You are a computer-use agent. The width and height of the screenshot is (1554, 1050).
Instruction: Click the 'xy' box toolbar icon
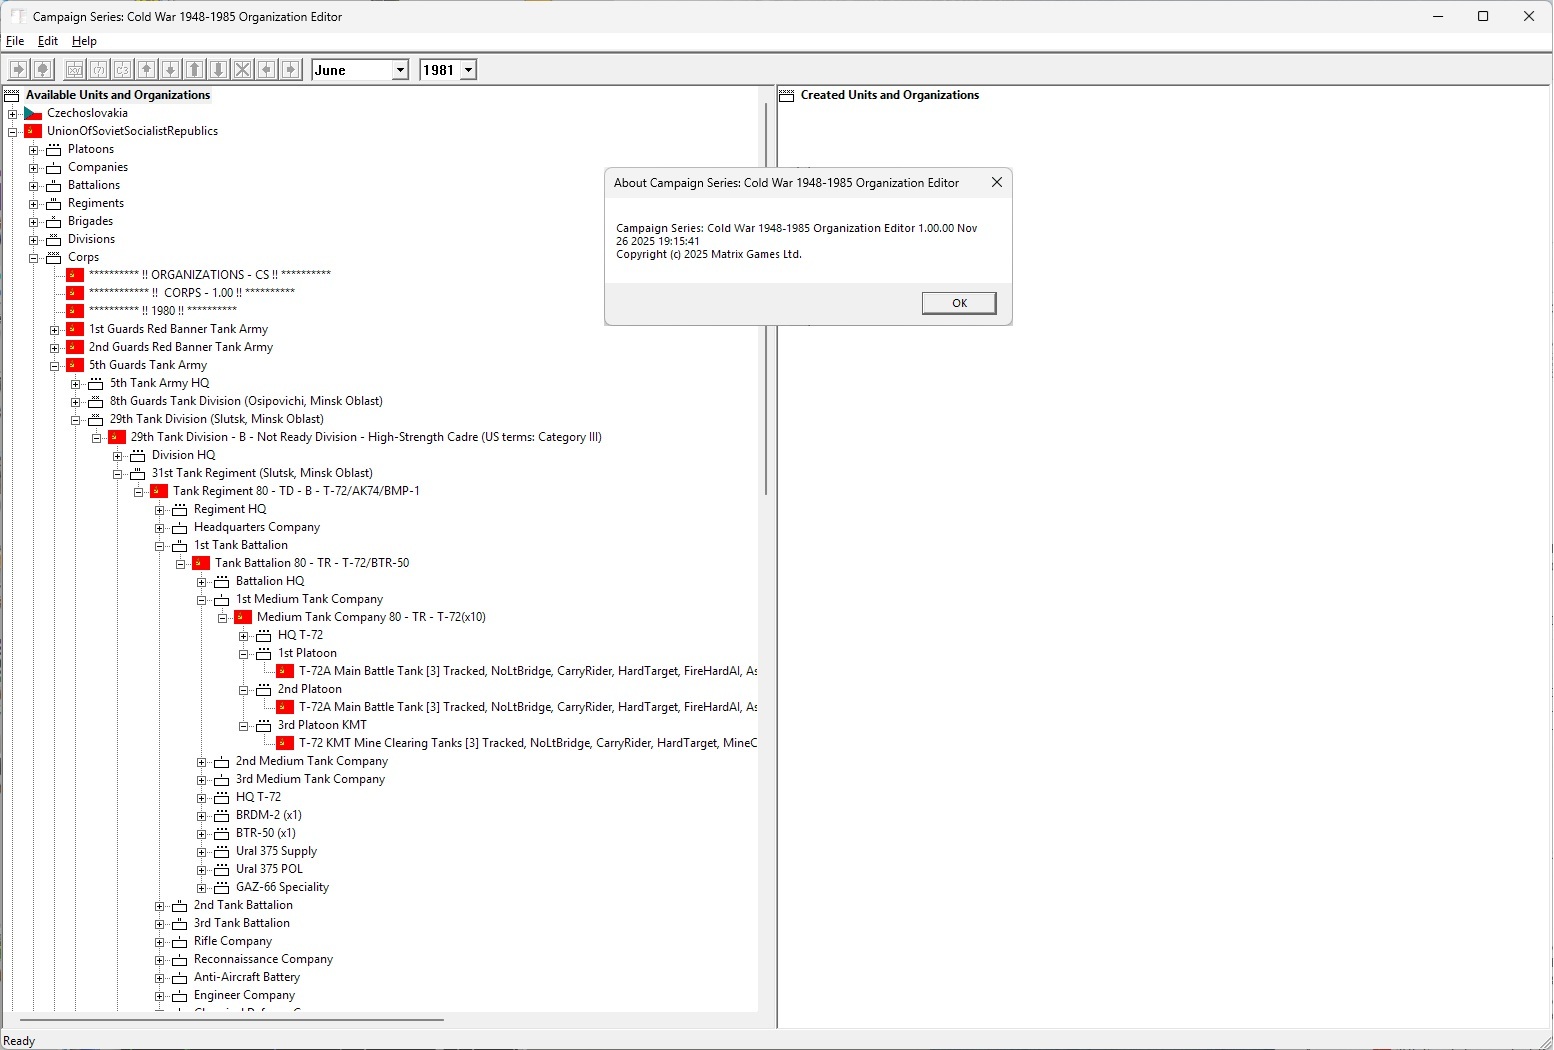point(74,69)
